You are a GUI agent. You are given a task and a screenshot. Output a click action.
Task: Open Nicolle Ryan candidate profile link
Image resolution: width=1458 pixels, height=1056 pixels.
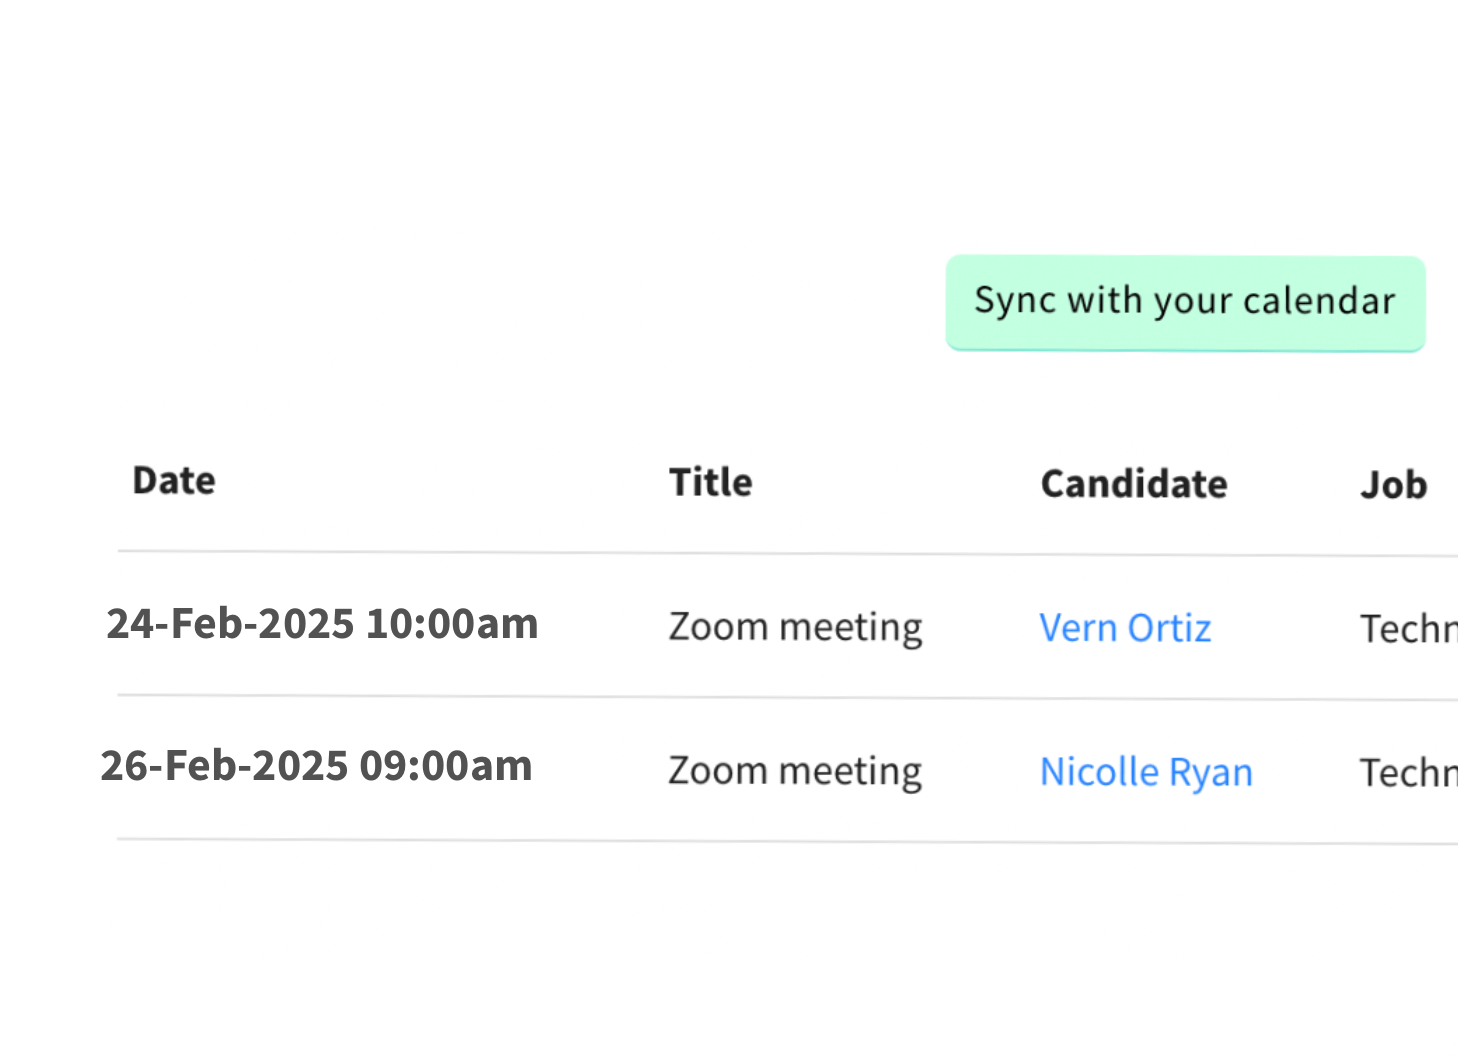pos(1146,772)
